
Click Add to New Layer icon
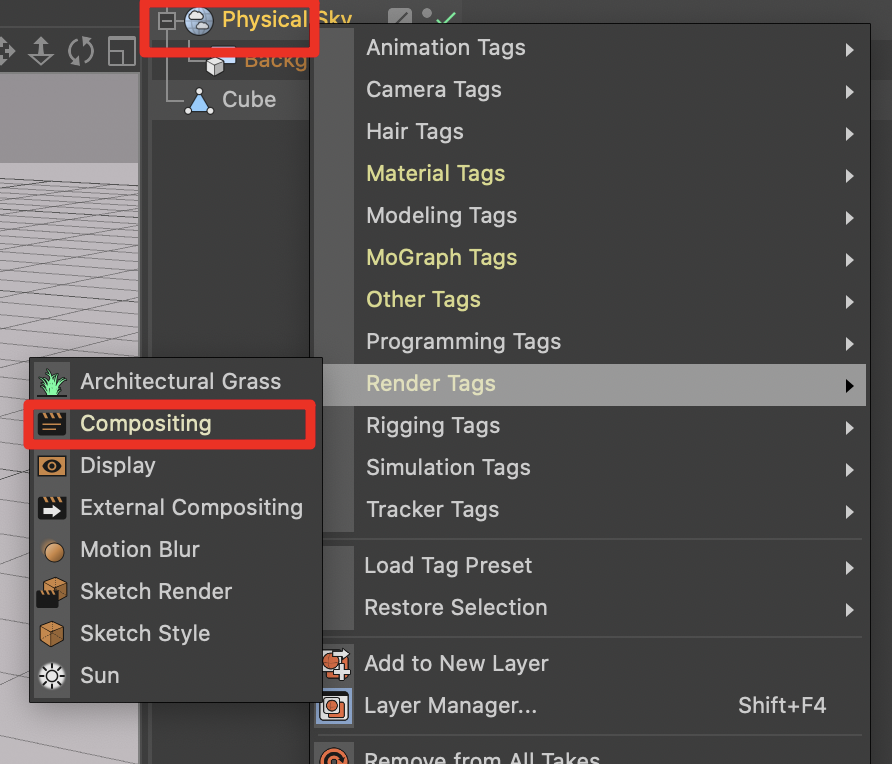point(336,664)
